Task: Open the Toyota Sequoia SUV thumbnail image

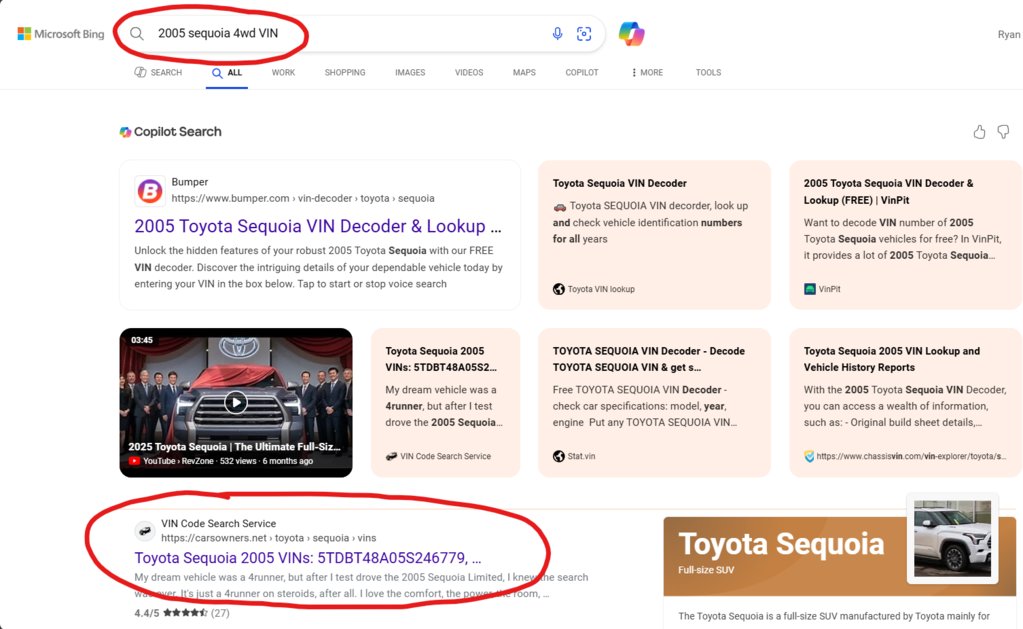Action: click(953, 538)
